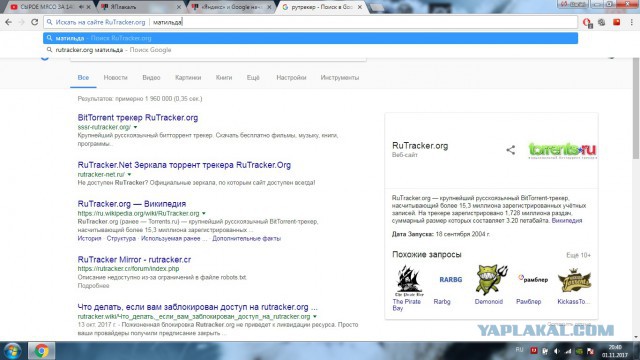Open result Что делать, если вам заблокирован доступ
The width and height of the screenshot is (640, 360).
198,307
